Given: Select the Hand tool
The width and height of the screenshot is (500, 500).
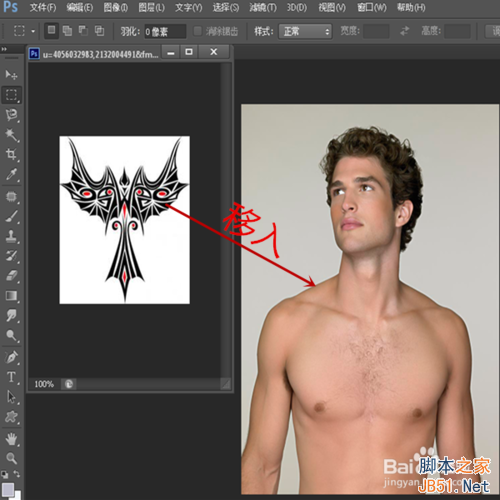Looking at the screenshot, I should point(11,439).
